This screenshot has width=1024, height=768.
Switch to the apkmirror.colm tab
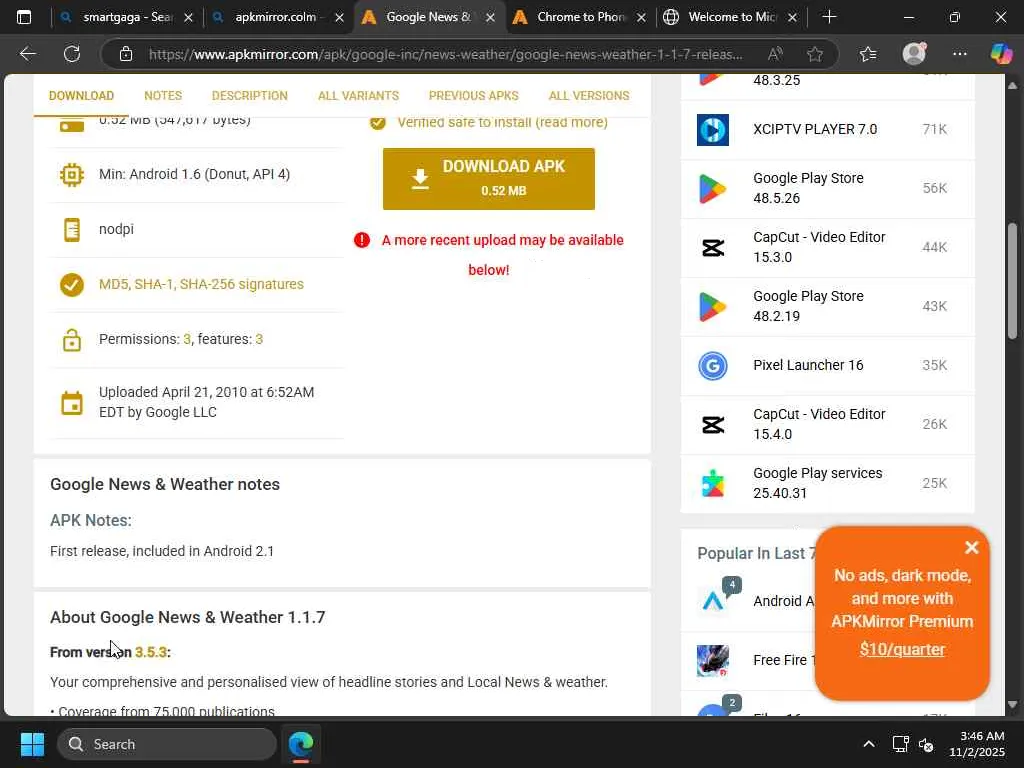tap(278, 18)
